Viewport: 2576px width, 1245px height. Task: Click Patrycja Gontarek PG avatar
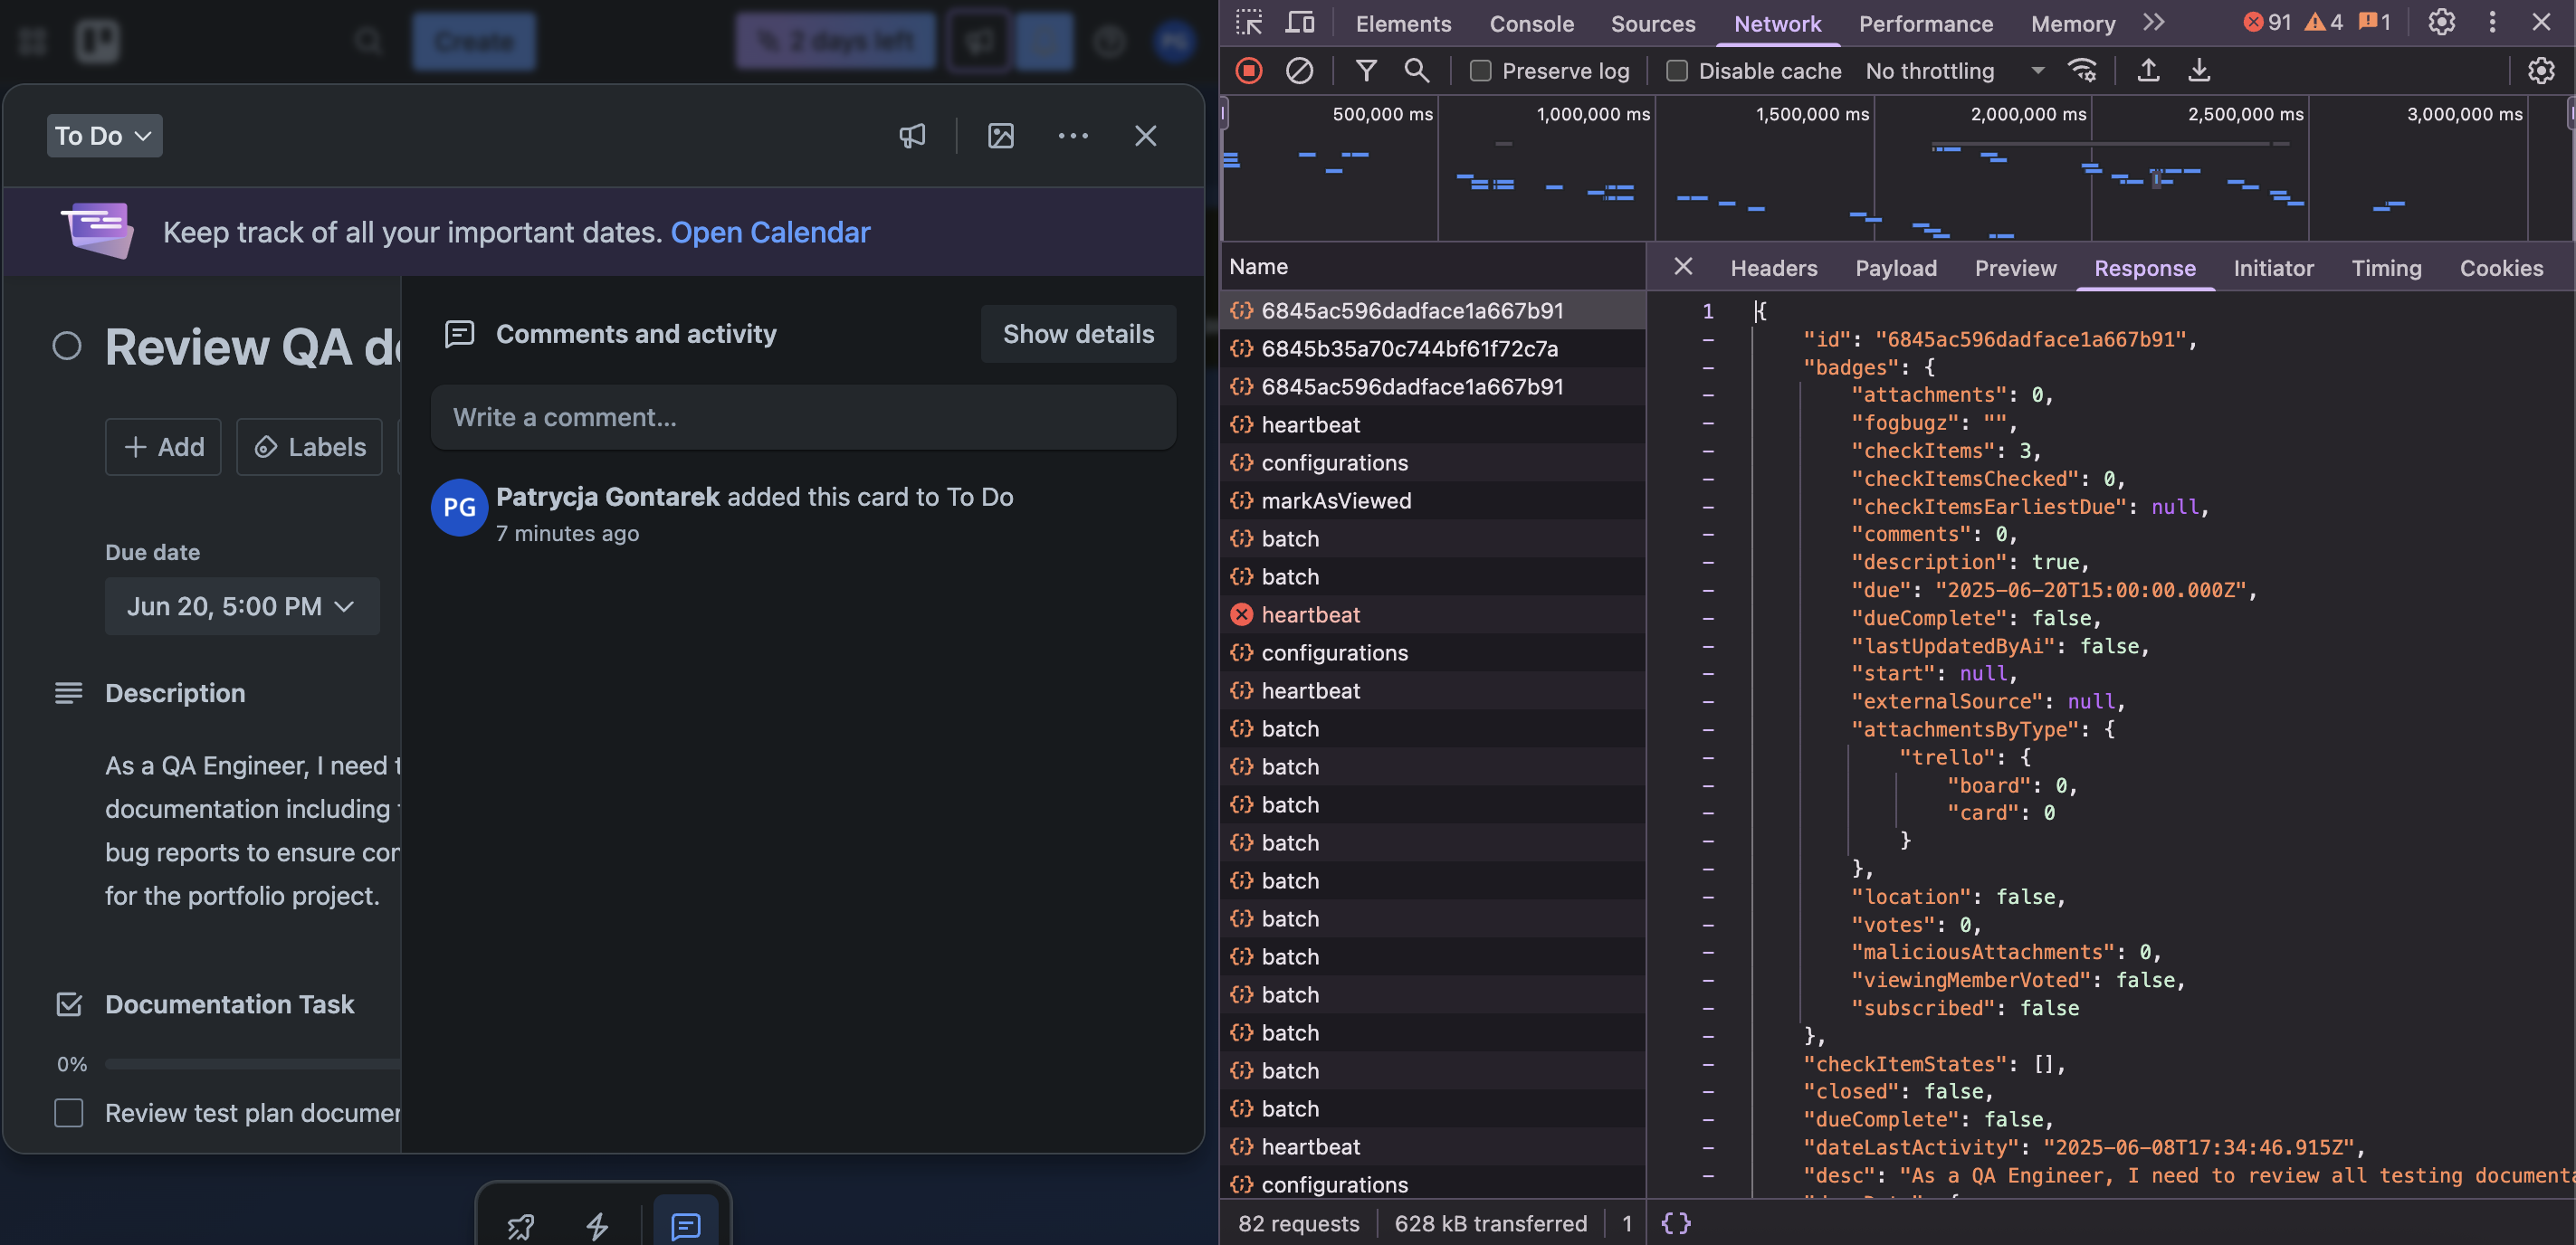point(459,507)
